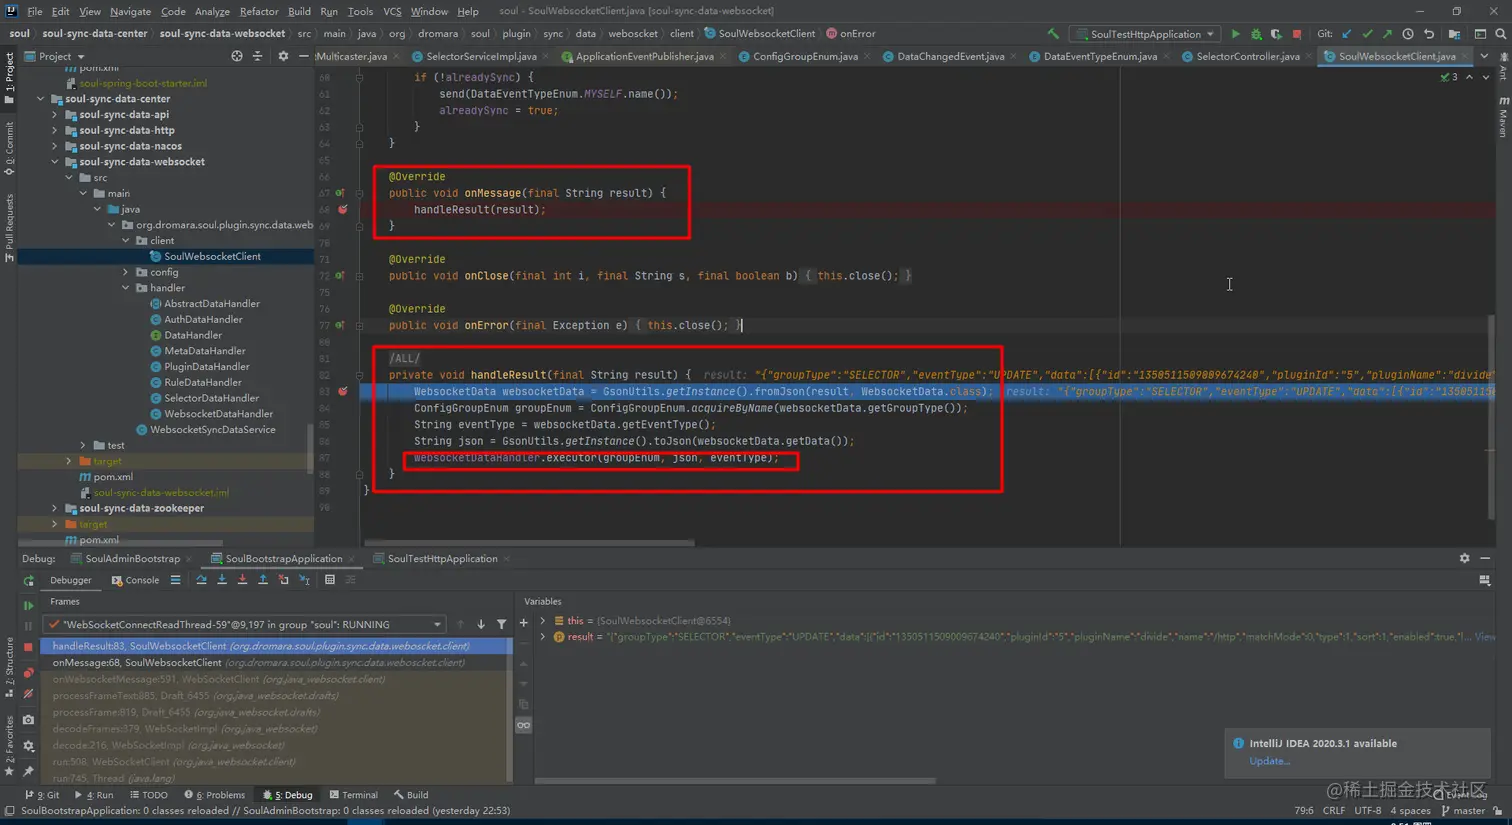The height and width of the screenshot is (825, 1512).
Task: Click the Git update project arrow
Action: [1347, 34]
